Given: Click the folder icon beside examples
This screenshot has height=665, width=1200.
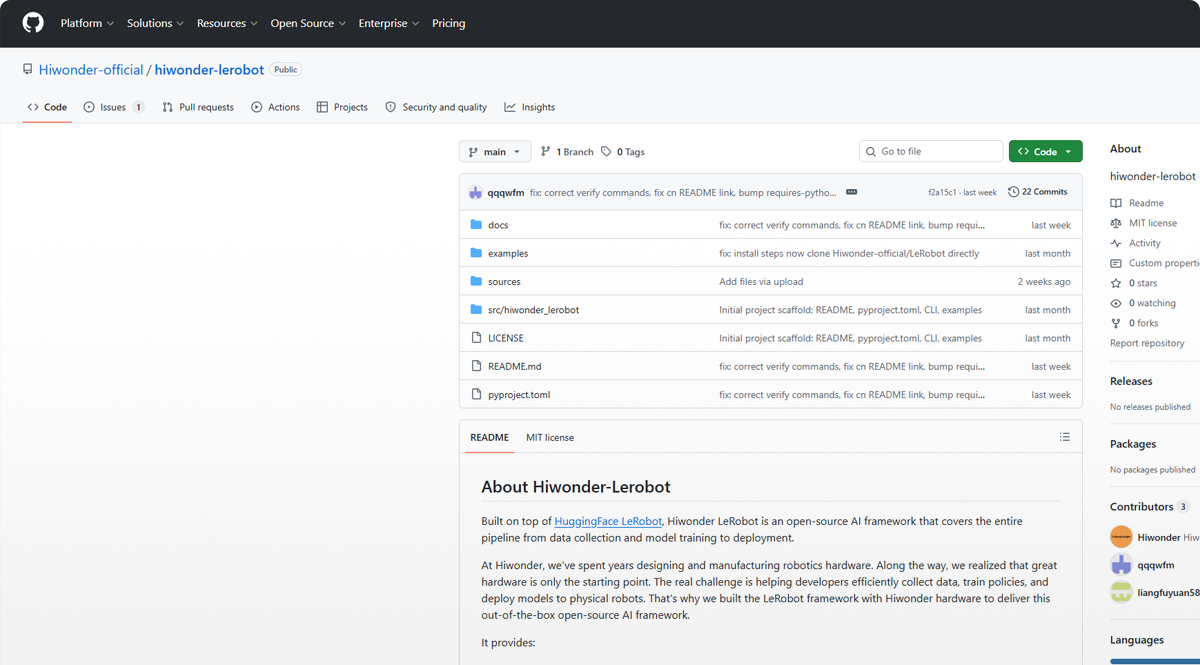Looking at the screenshot, I should (476, 253).
